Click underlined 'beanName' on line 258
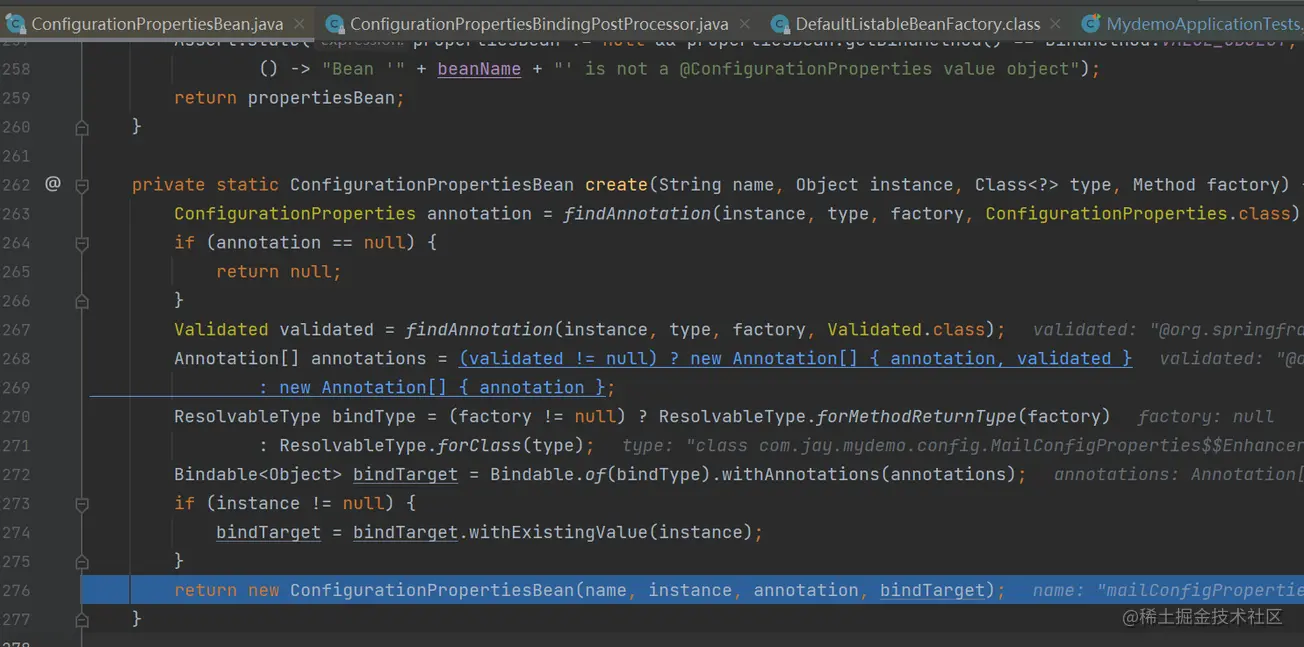 click(479, 69)
